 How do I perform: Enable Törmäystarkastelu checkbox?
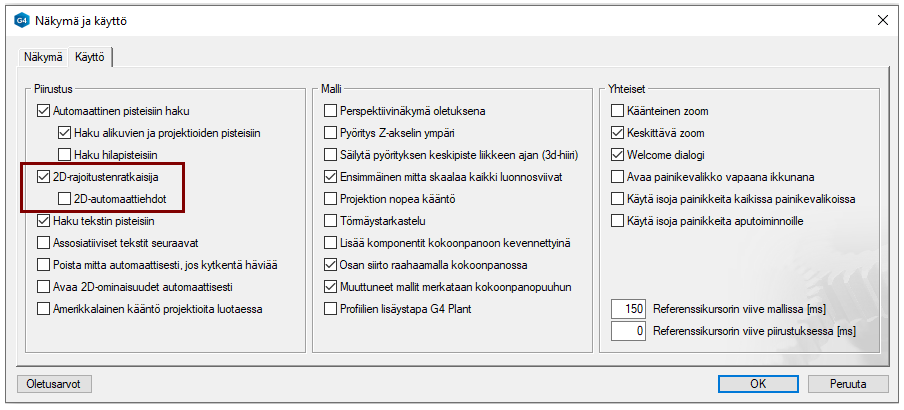pyautogui.click(x=331, y=221)
